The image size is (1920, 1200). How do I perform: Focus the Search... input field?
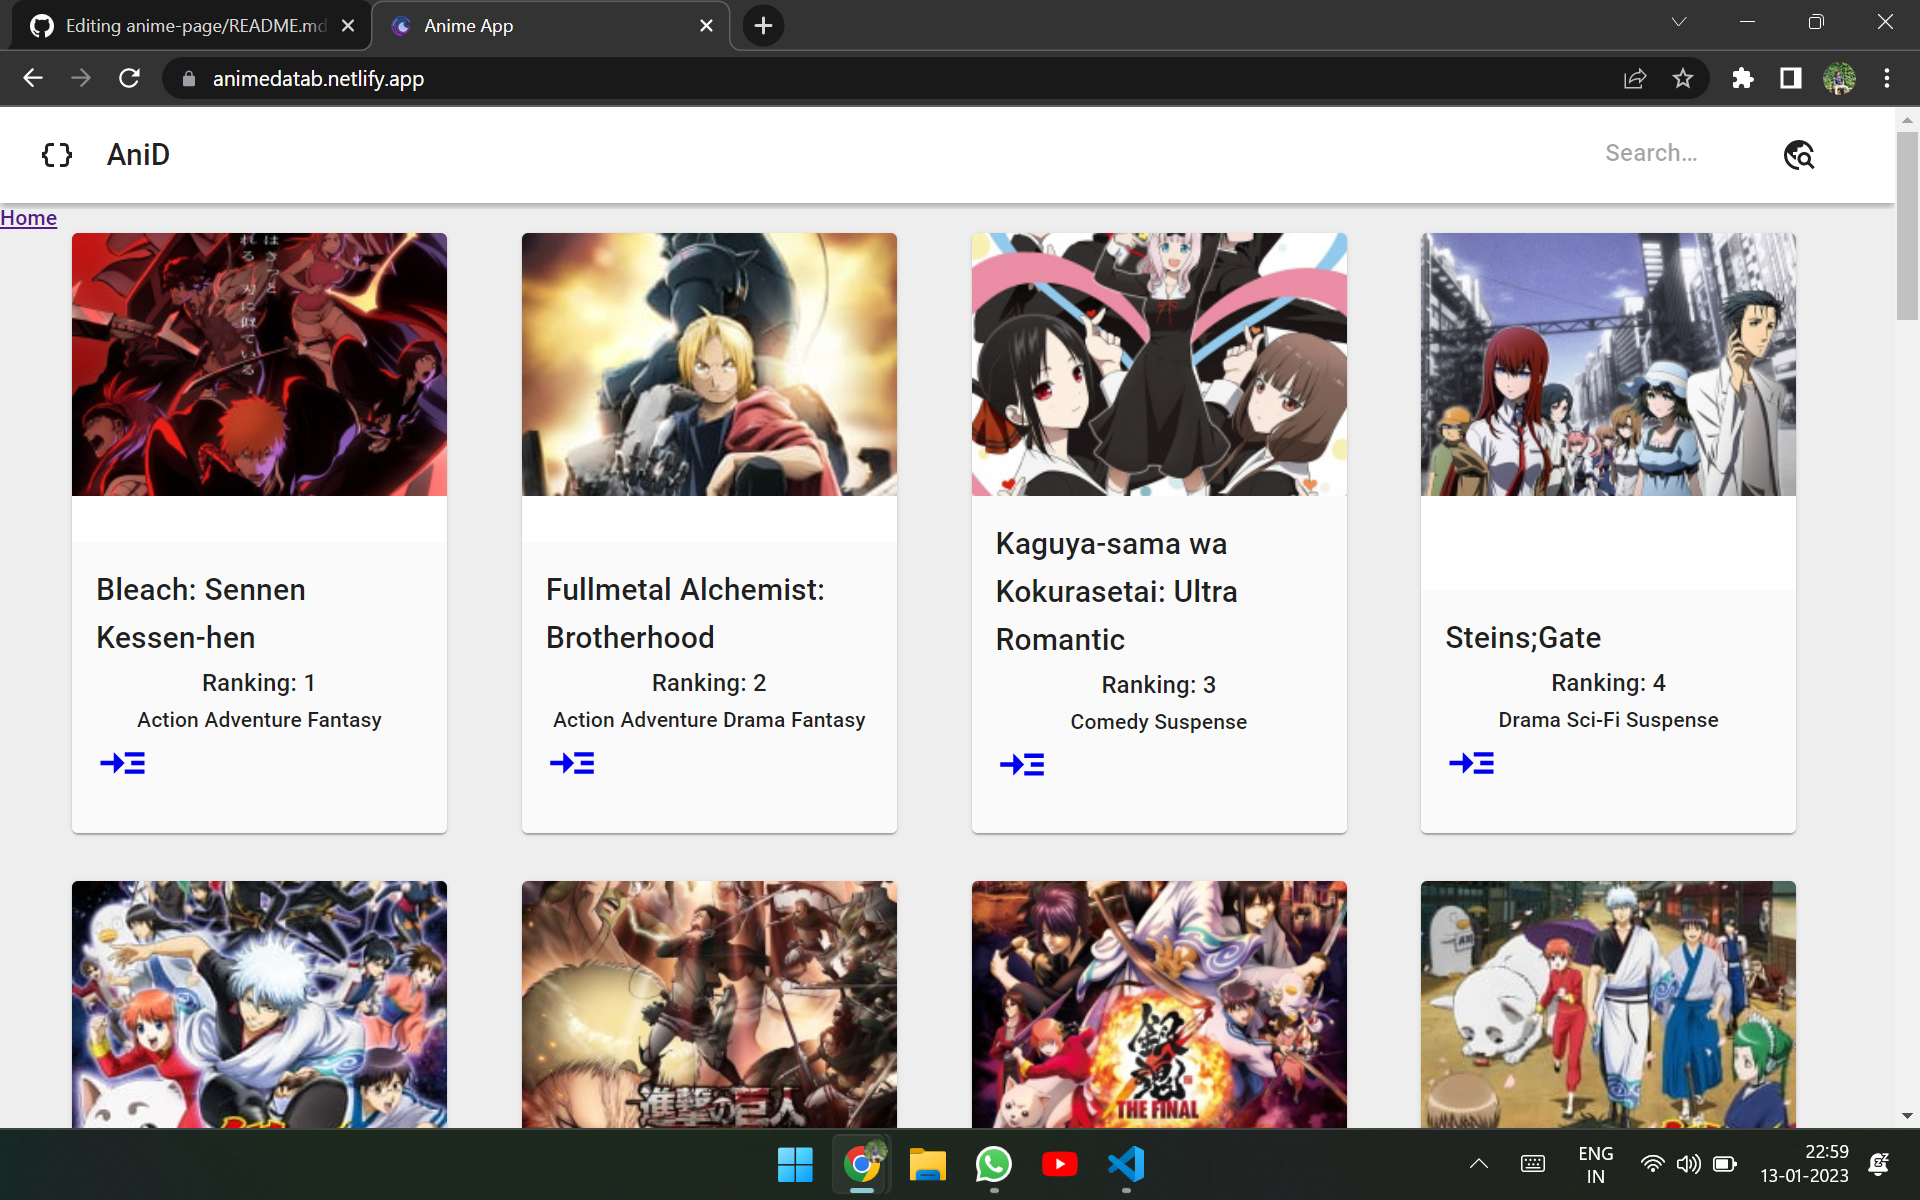(x=1680, y=154)
